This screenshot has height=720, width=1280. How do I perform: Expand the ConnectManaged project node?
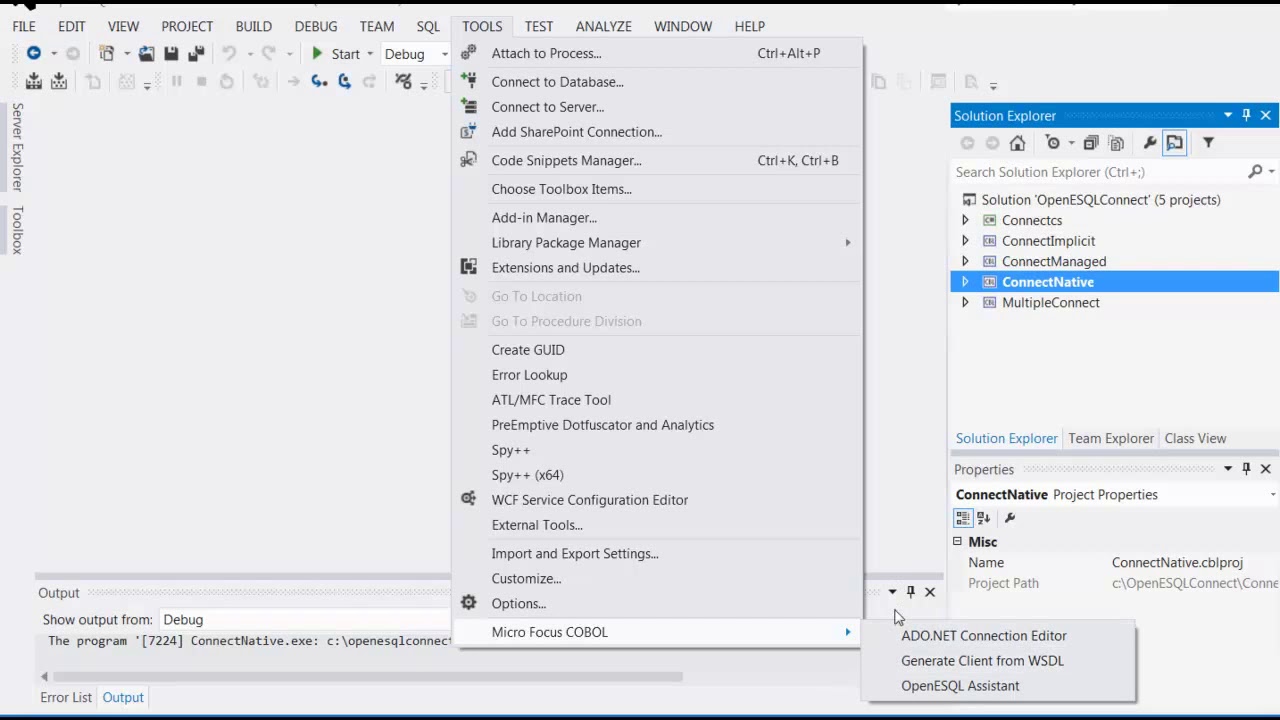coord(965,261)
